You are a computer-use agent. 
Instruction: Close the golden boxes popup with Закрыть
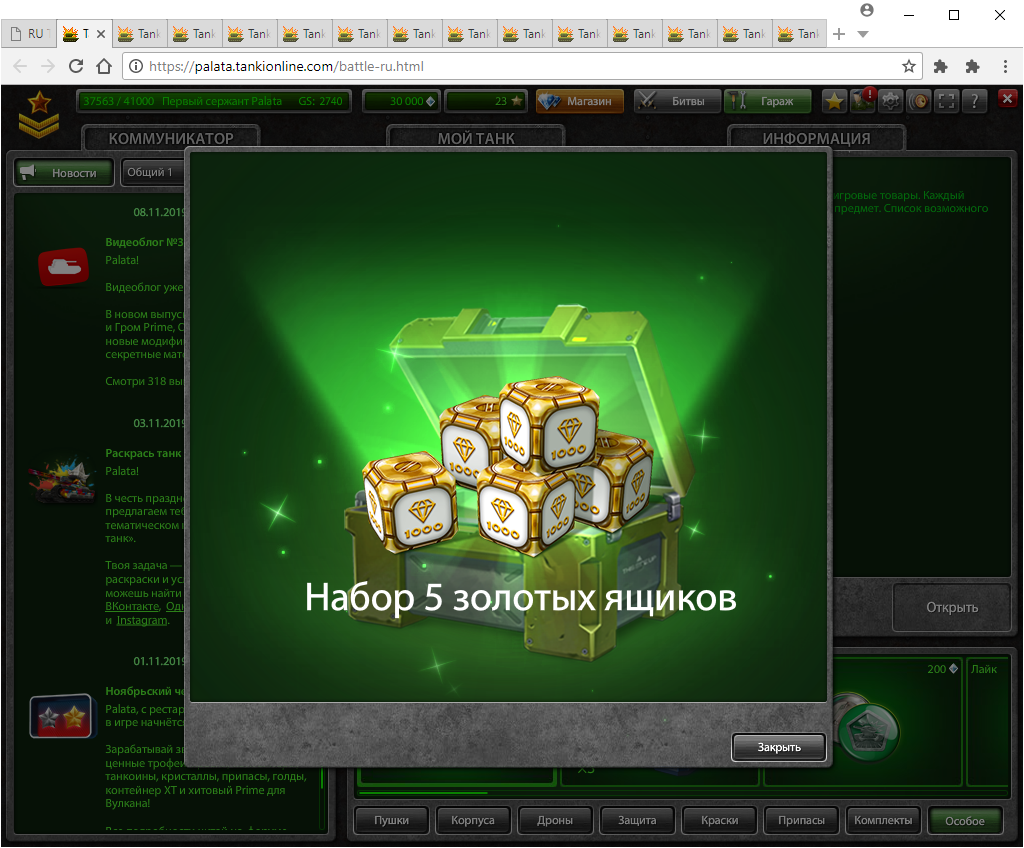(778, 747)
